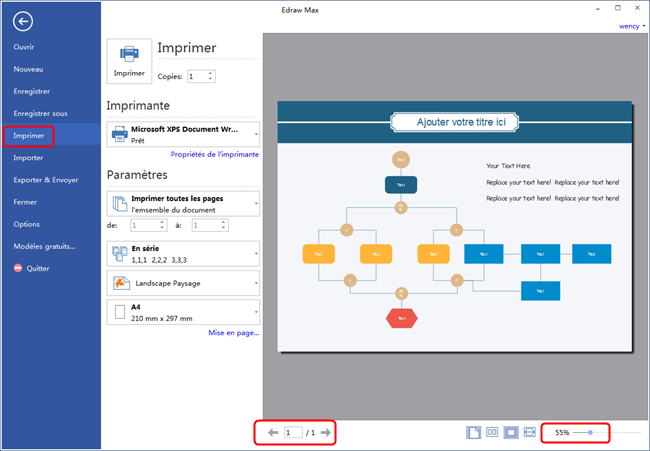Select fit page width icon
The width and height of the screenshot is (650, 451).
[x=528, y=433]
